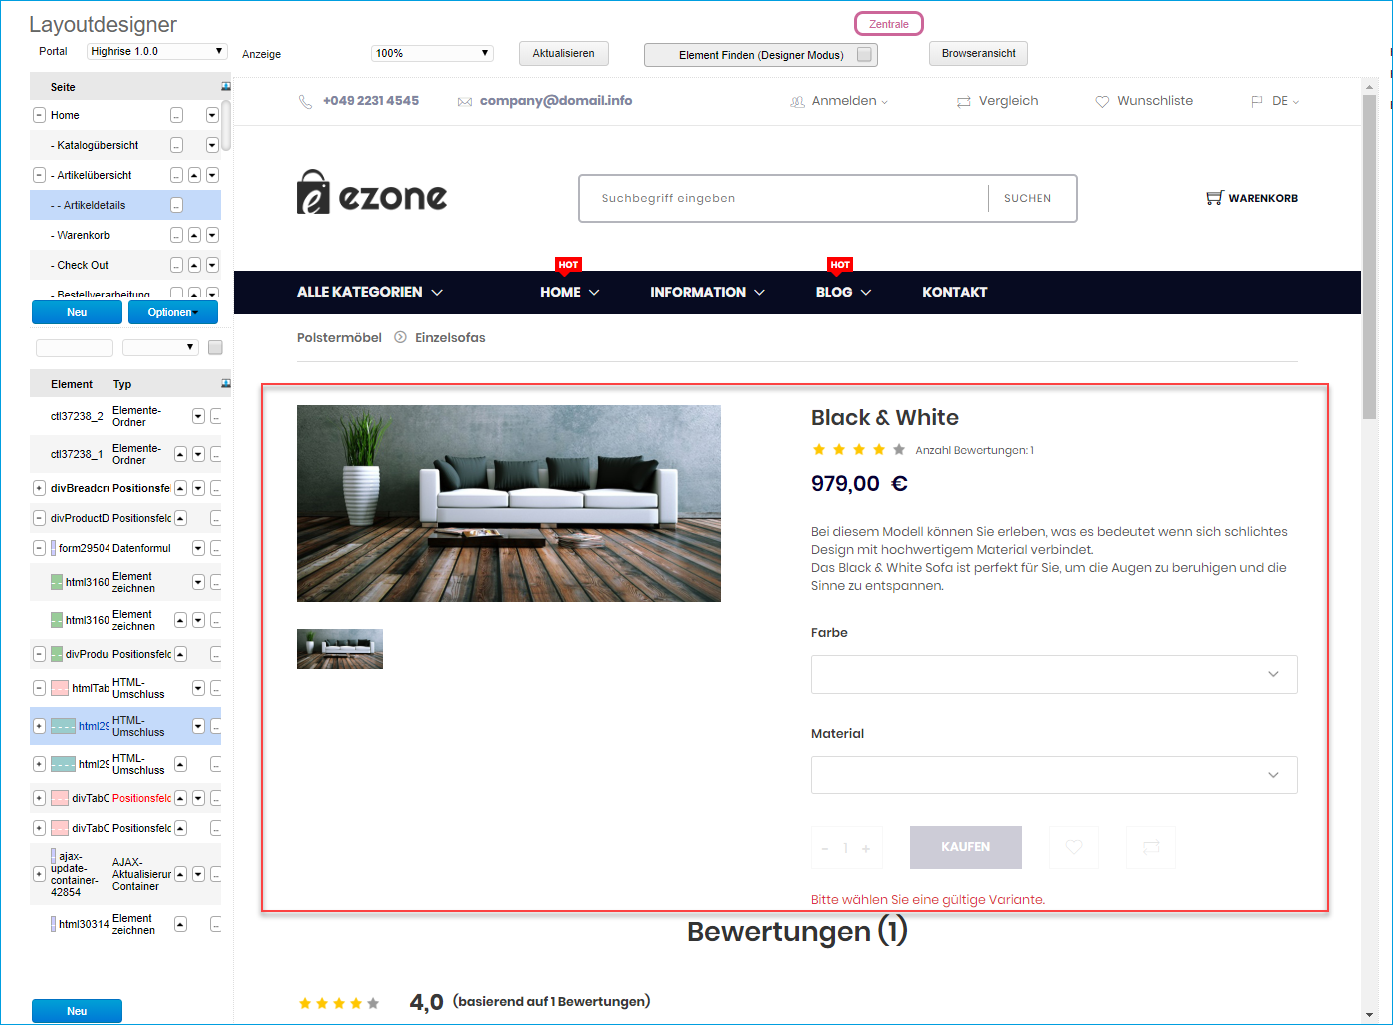Open the empty filter dropdown below Optionen
Screen dimensions: 1393x1025
pyautogui.click(x=160, y=347)
